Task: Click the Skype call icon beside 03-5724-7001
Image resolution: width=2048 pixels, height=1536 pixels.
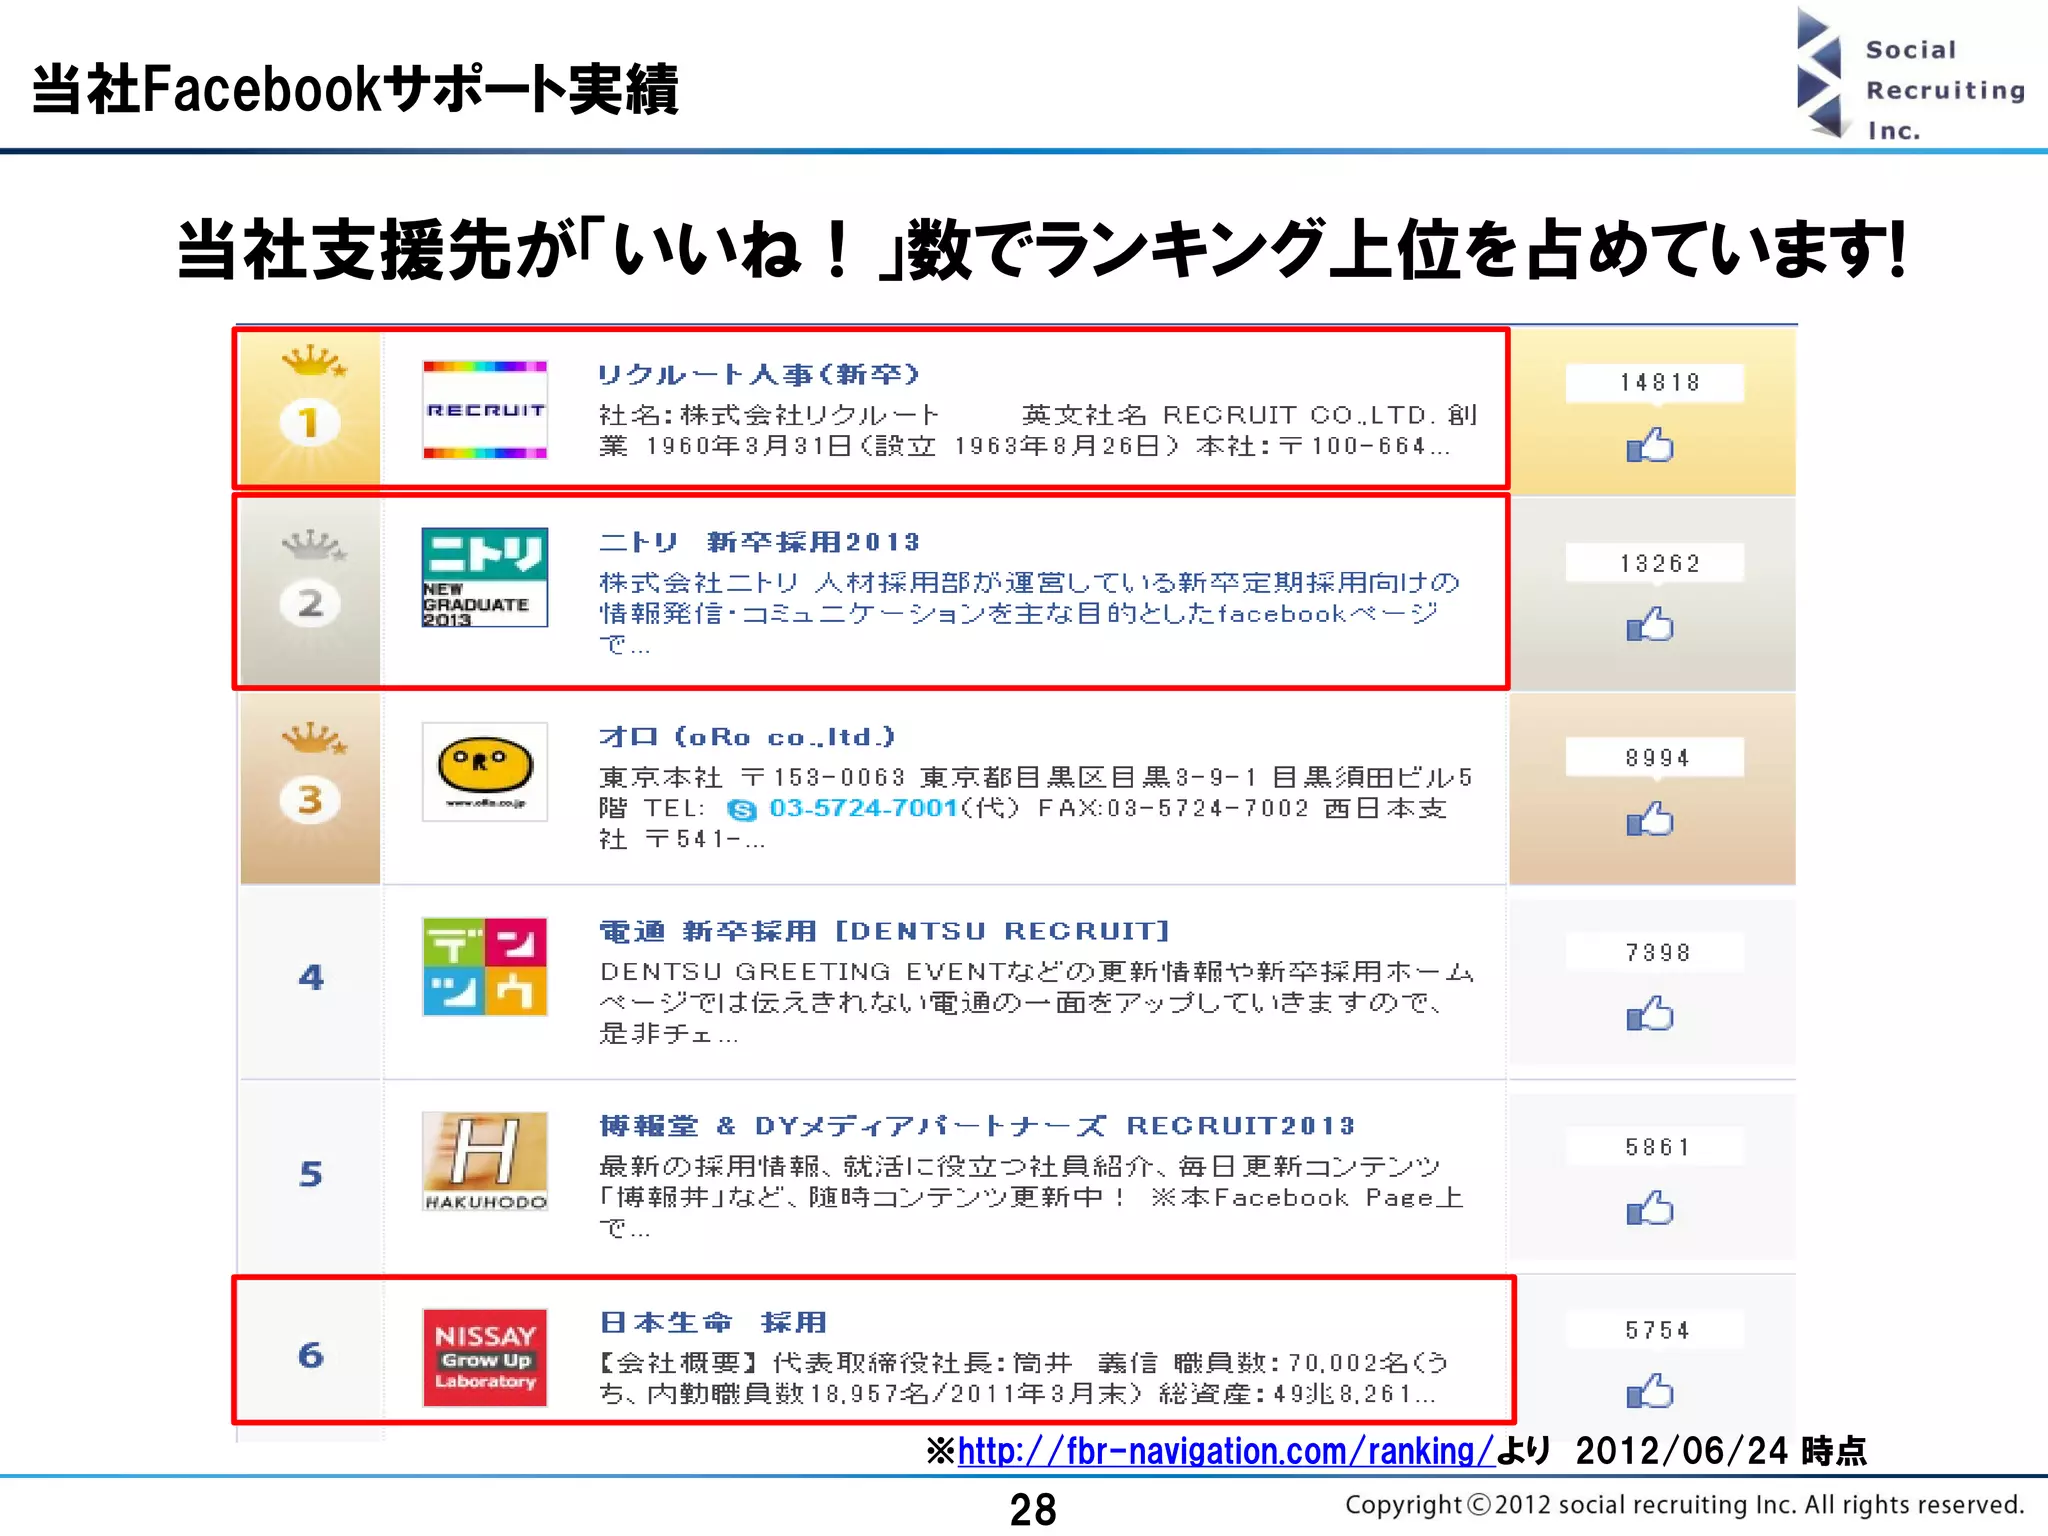Action: coord(742,809)
